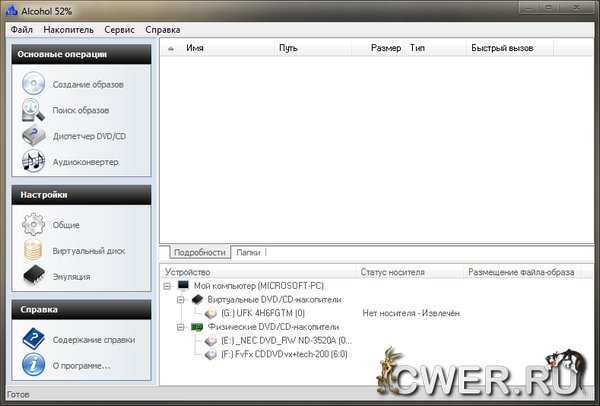Click the Готов status bar text

18,395
